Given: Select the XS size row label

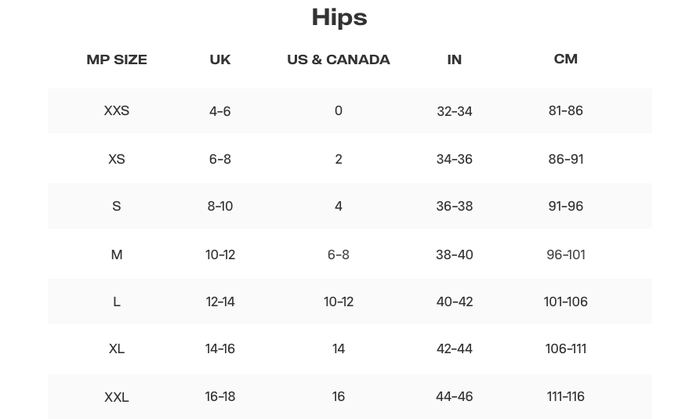Looking at the screenshot, I should click(116, 159).
